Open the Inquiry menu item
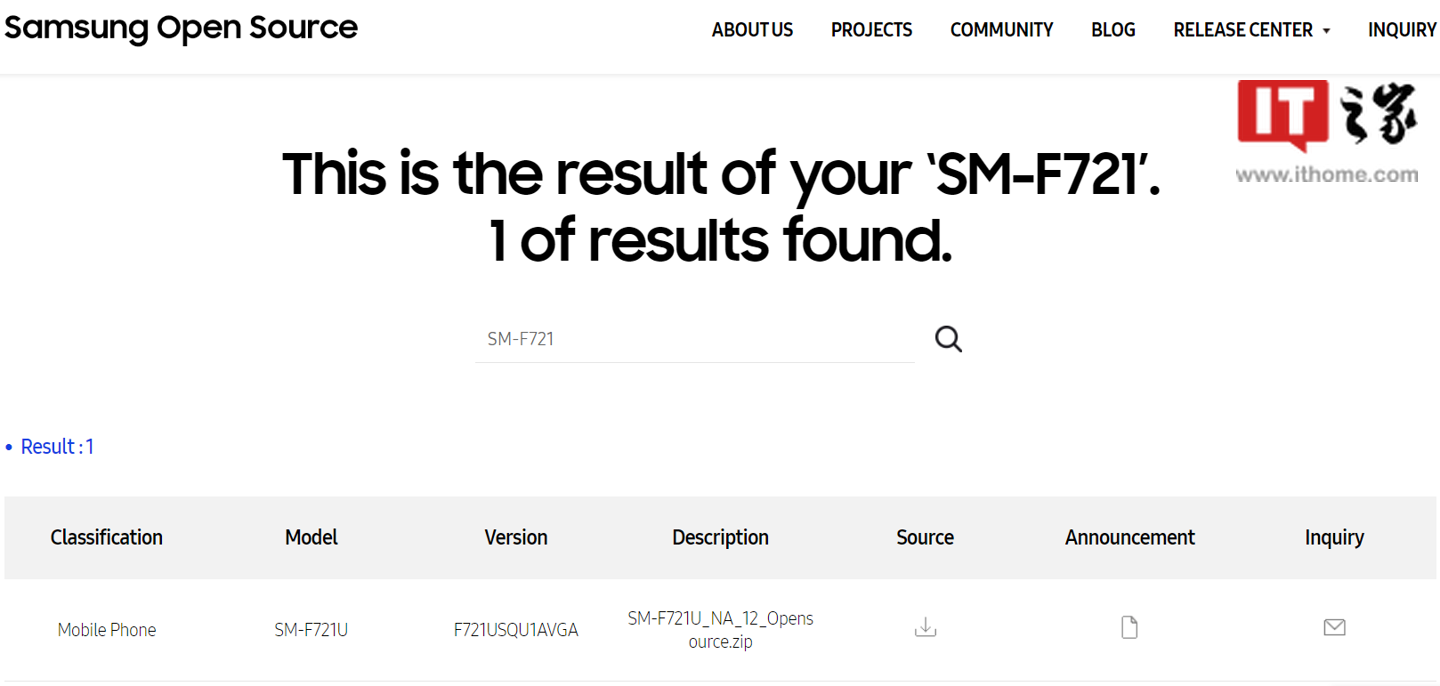Image resolution: width=1440 pixels, height=686 pixels. click(1402, 30)
